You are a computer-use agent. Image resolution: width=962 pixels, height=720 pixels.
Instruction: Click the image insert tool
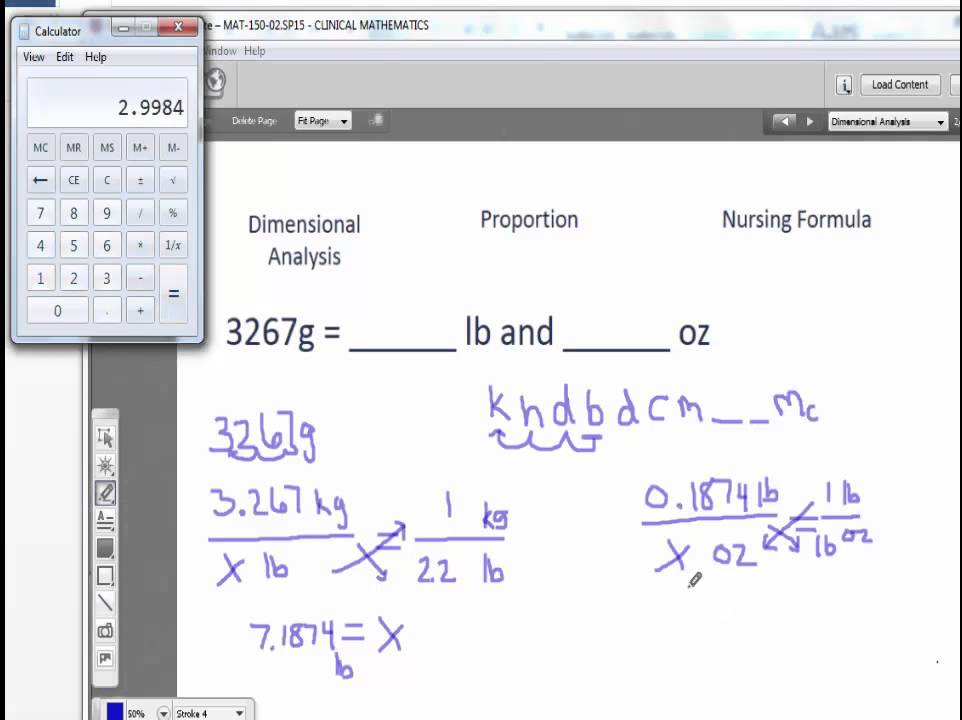point(105,658)
